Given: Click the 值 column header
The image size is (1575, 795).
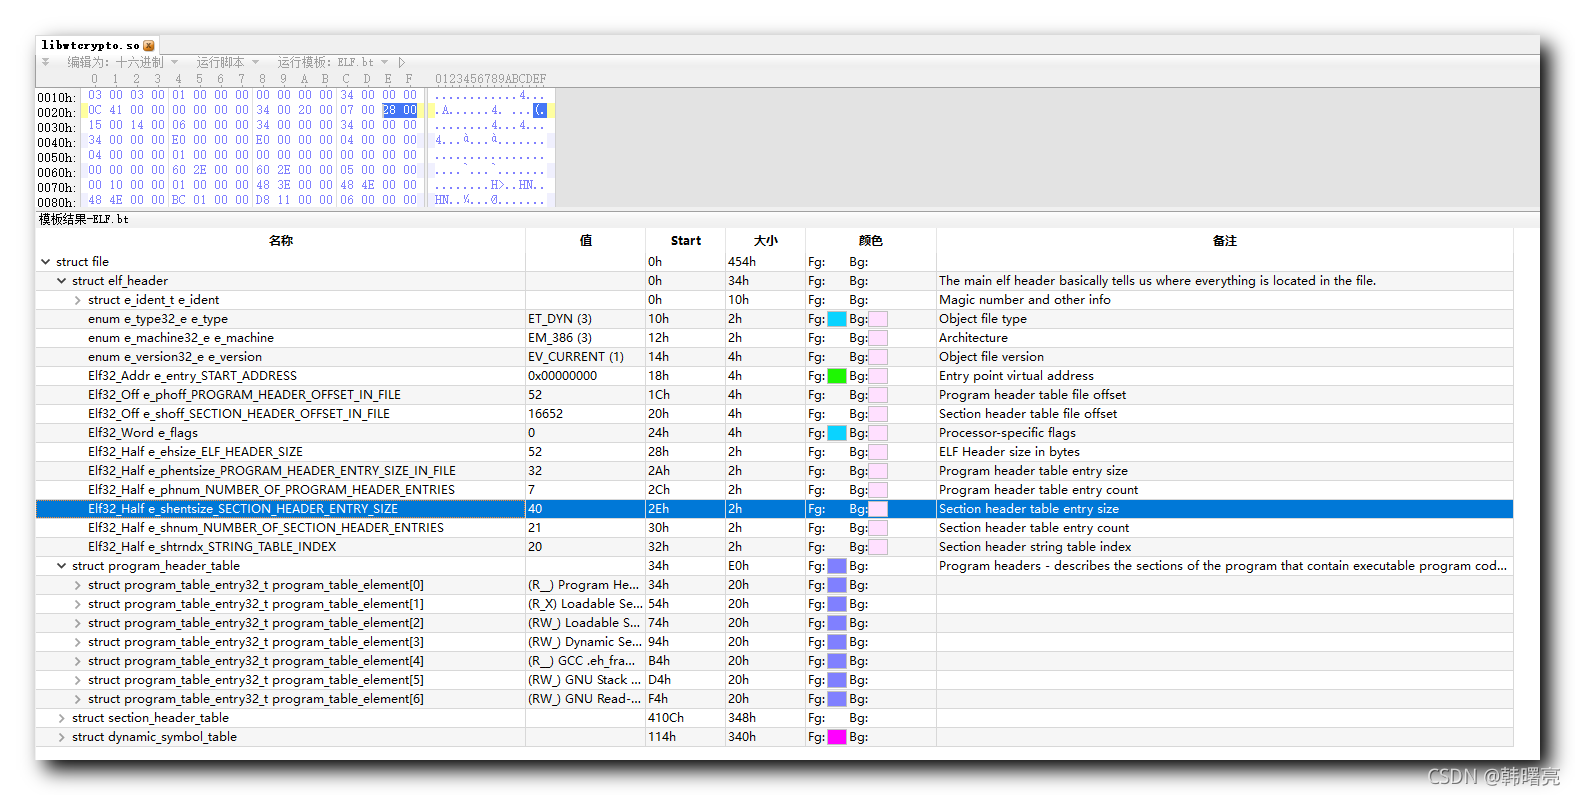Looking at the screenshot, I should (x=586, y=241).
